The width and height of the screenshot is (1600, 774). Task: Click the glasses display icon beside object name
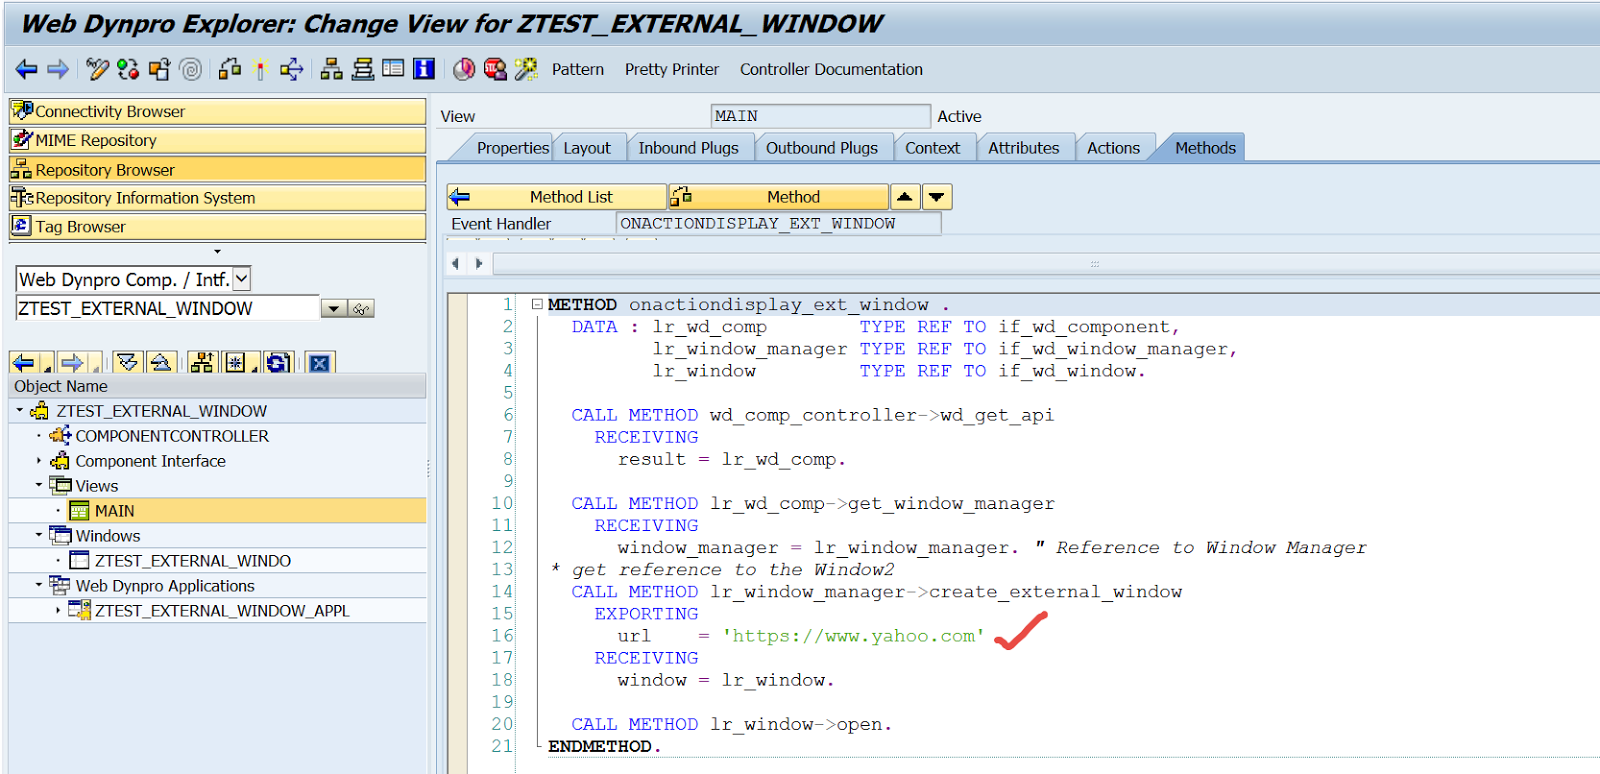click(x=362, y=309)
